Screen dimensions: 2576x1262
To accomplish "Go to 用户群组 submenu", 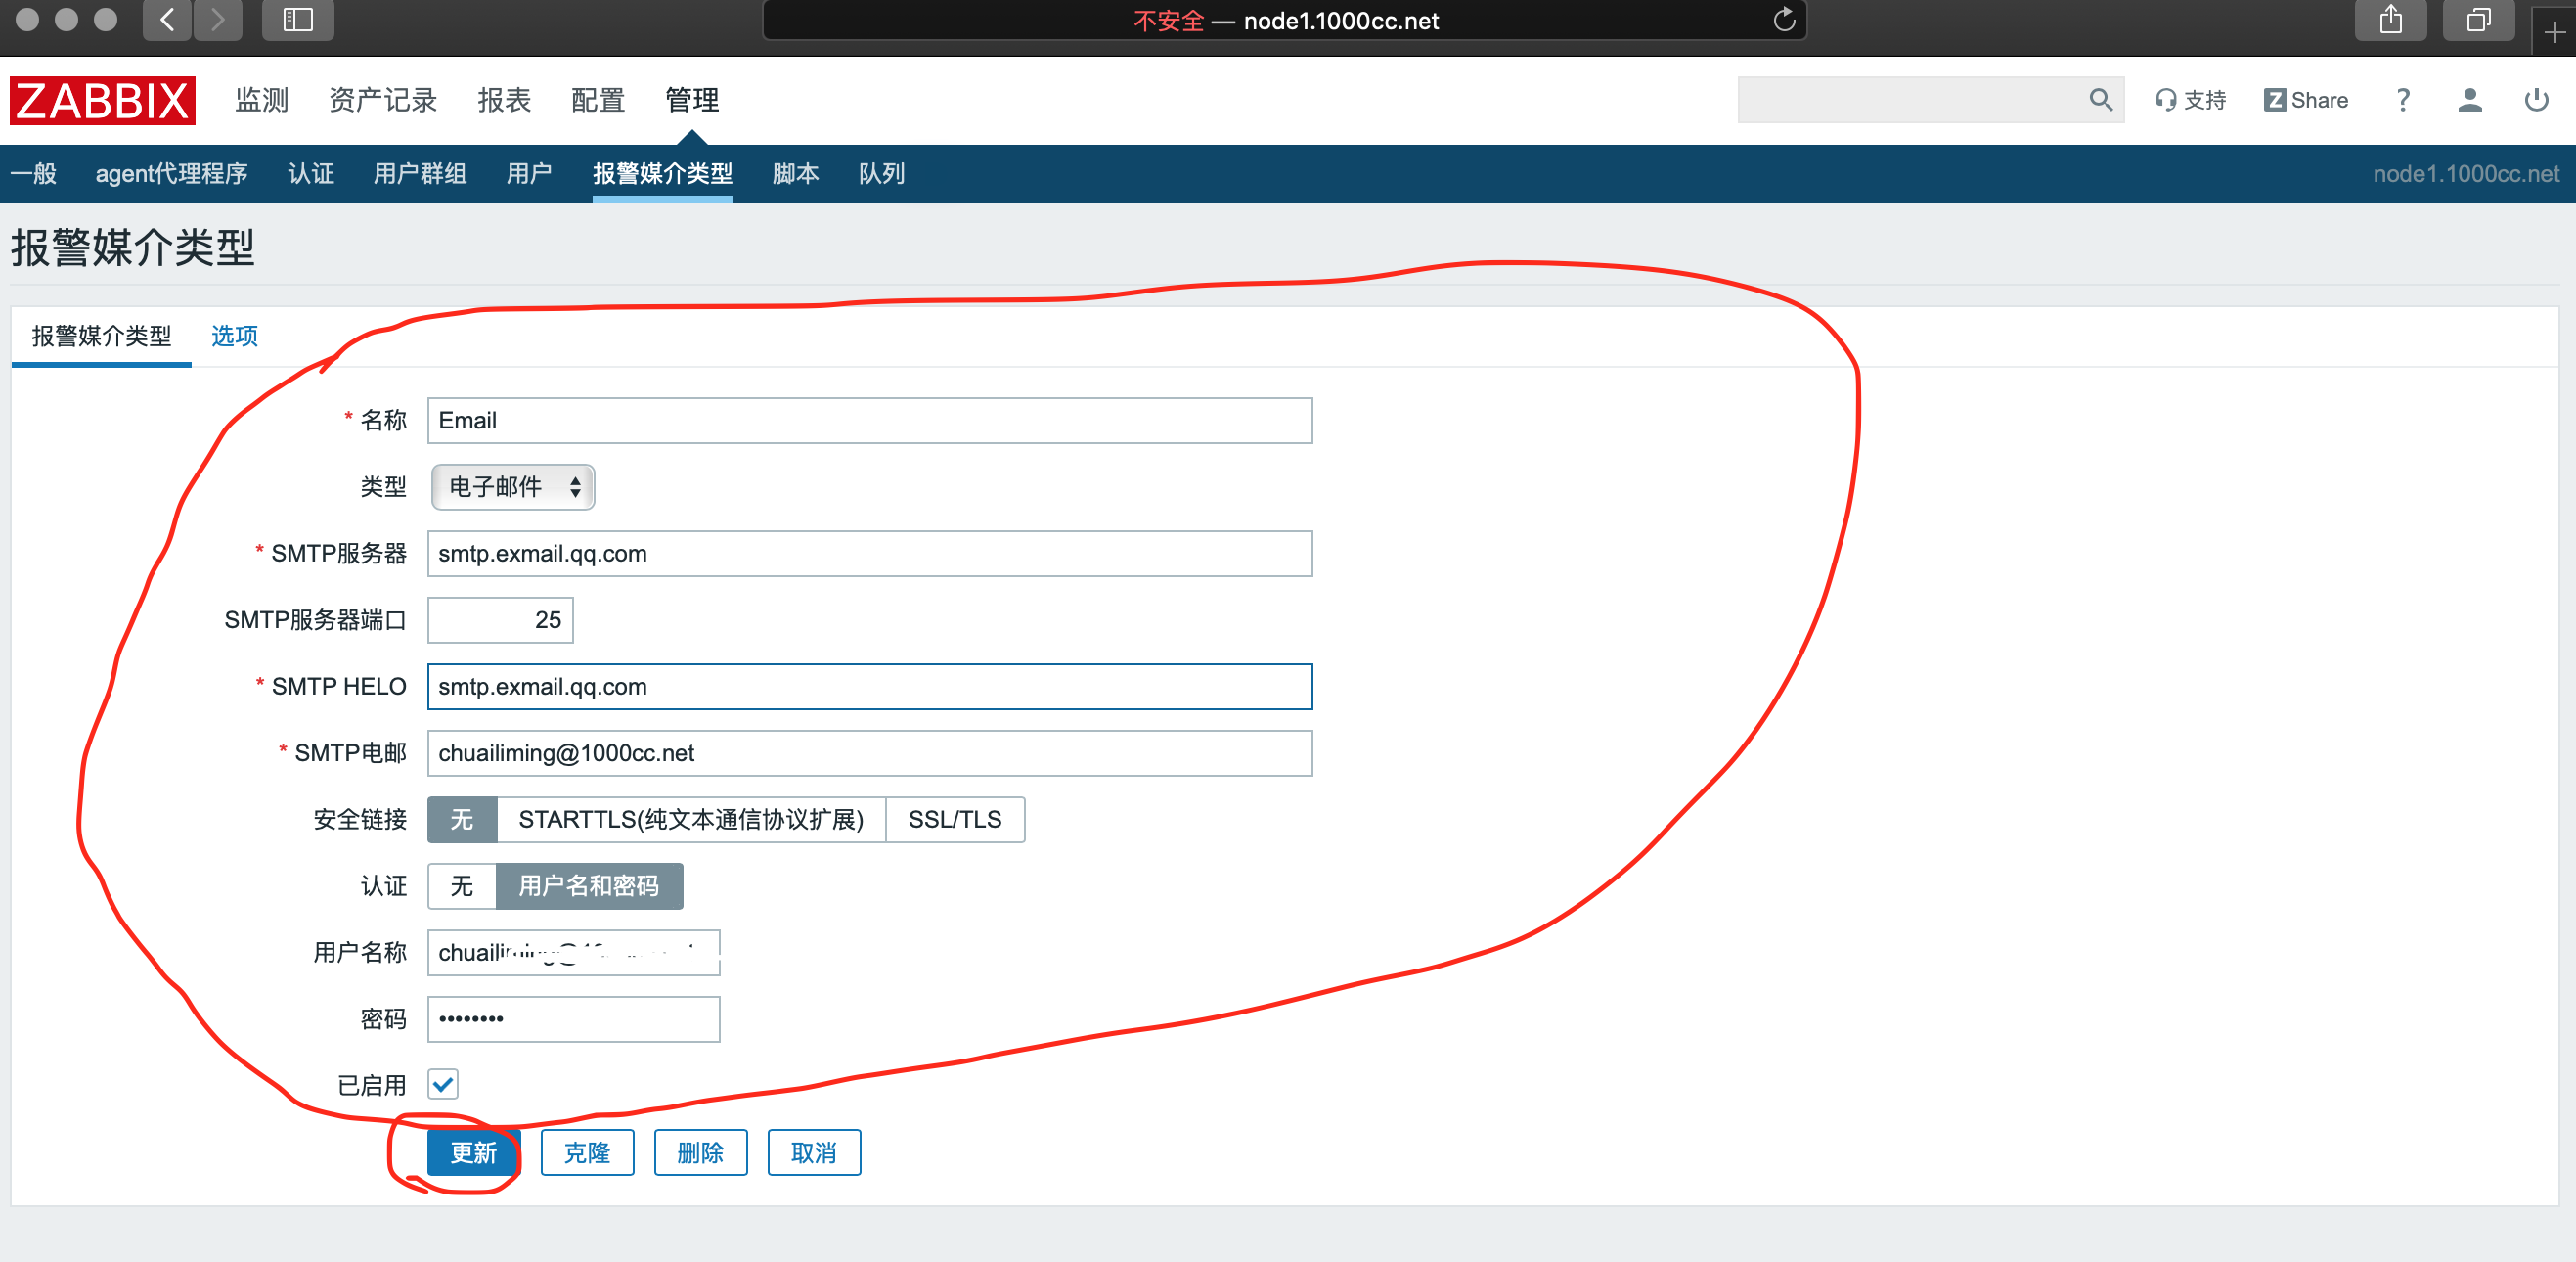I will [x=419, y=174].
